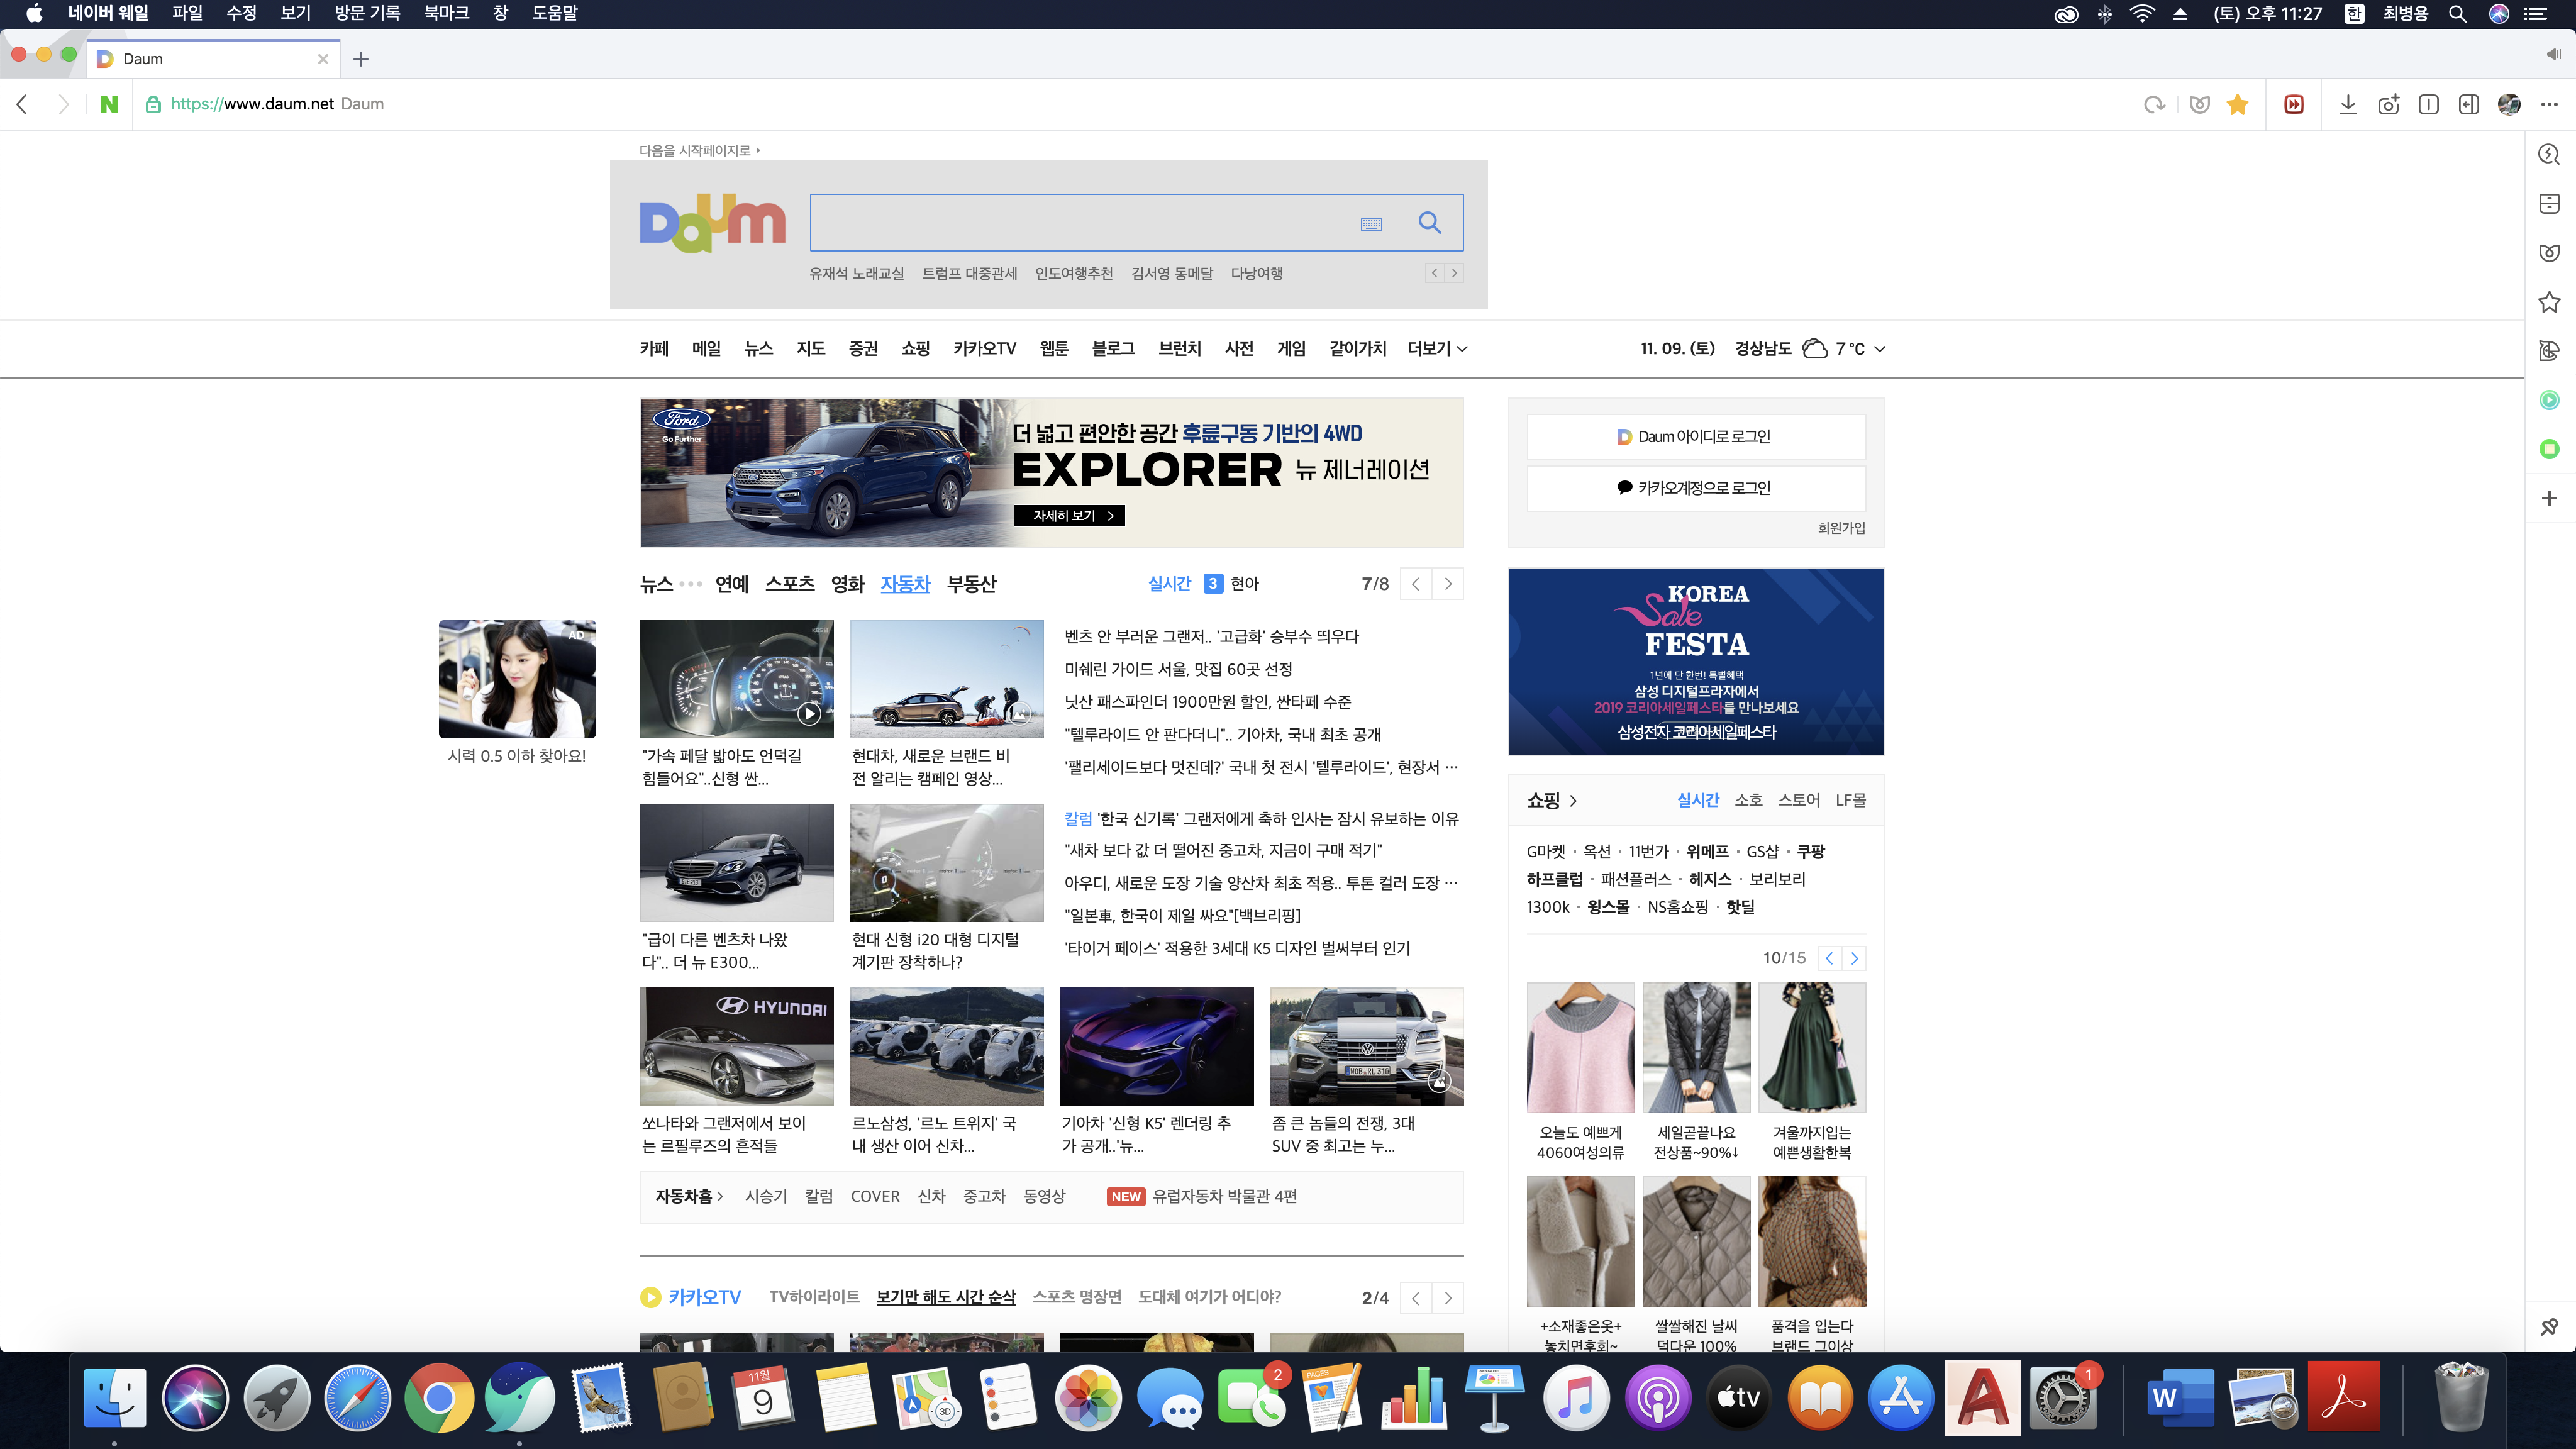Click the bookmark star in address bar

pos(2238,104)
